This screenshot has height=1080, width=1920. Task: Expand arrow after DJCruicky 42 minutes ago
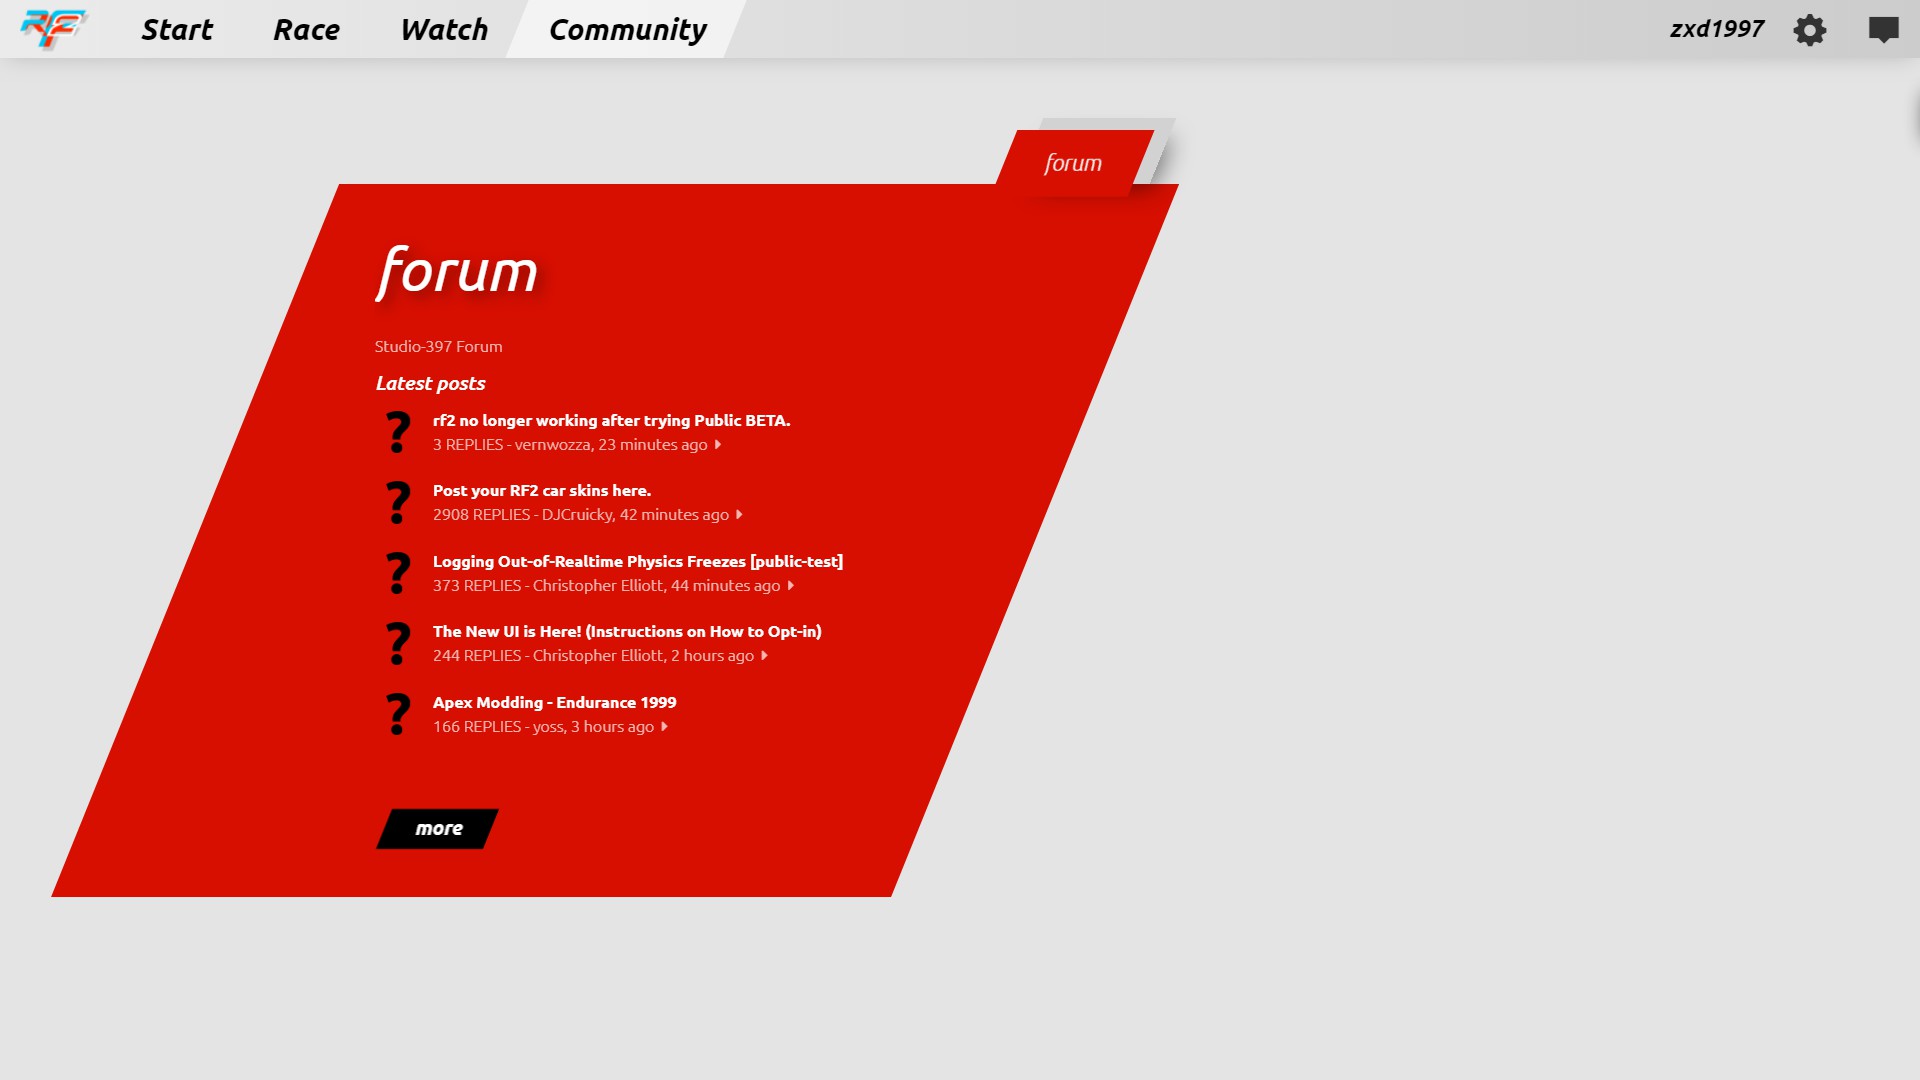click(740, 515)
